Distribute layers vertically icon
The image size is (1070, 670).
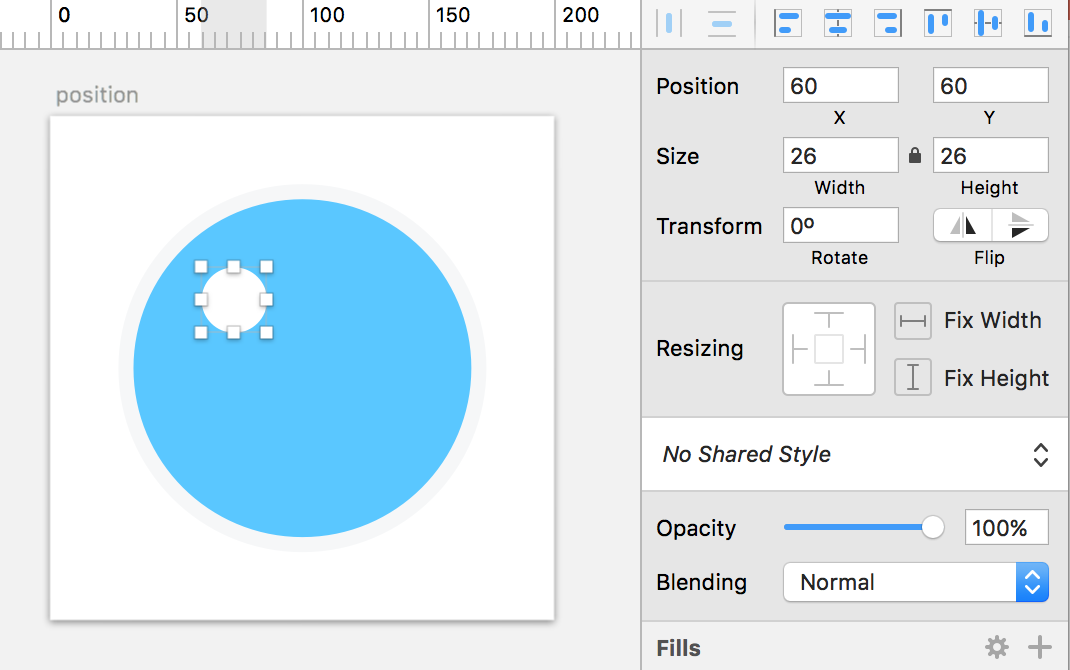[x=721, y=23]
